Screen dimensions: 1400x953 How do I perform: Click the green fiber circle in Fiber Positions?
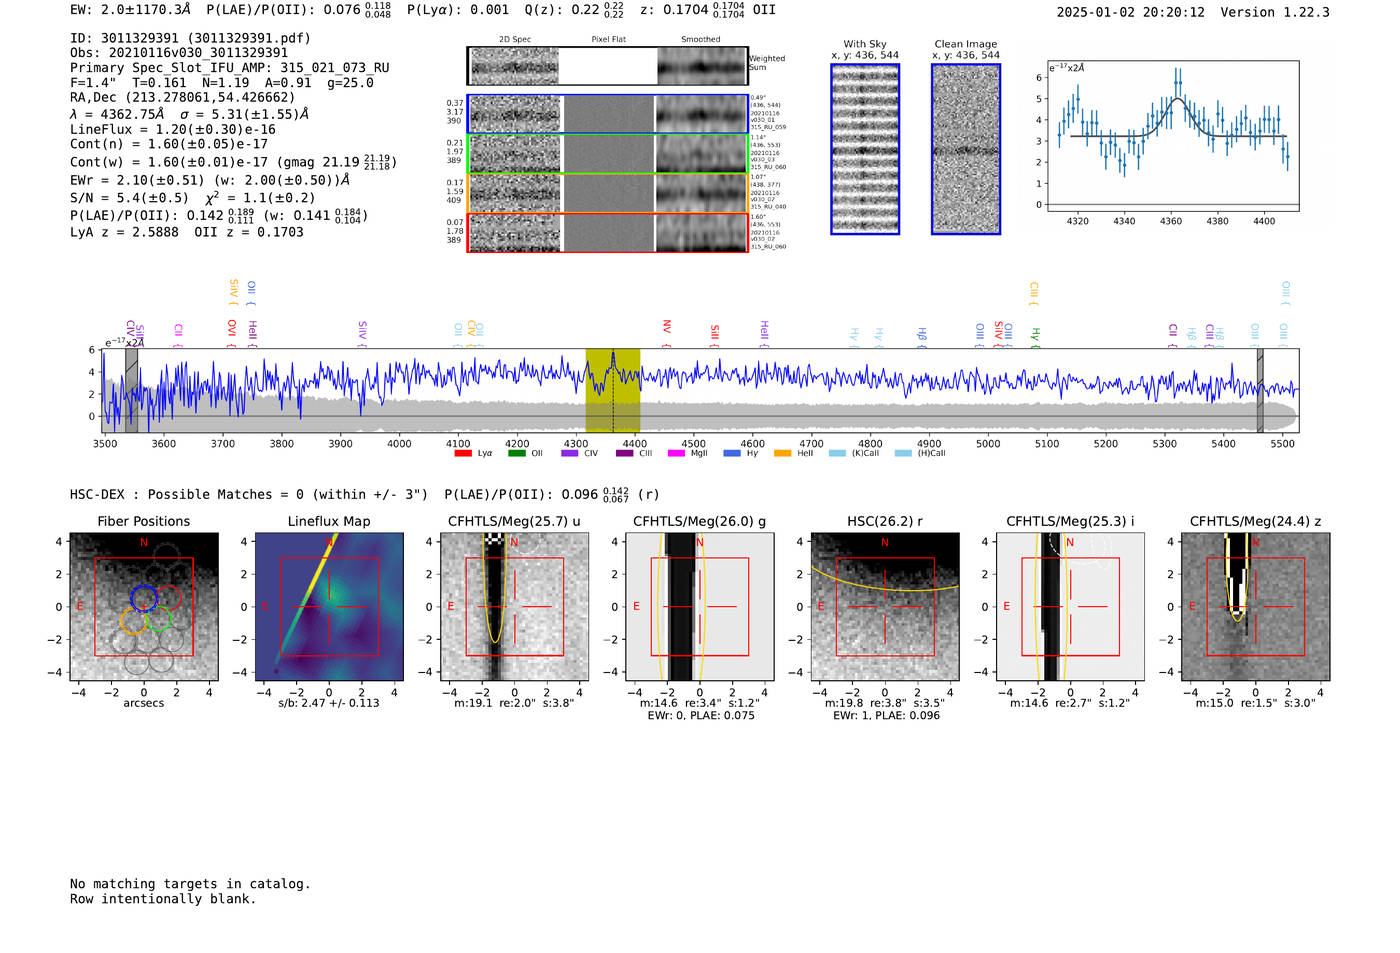pos(159,619)
